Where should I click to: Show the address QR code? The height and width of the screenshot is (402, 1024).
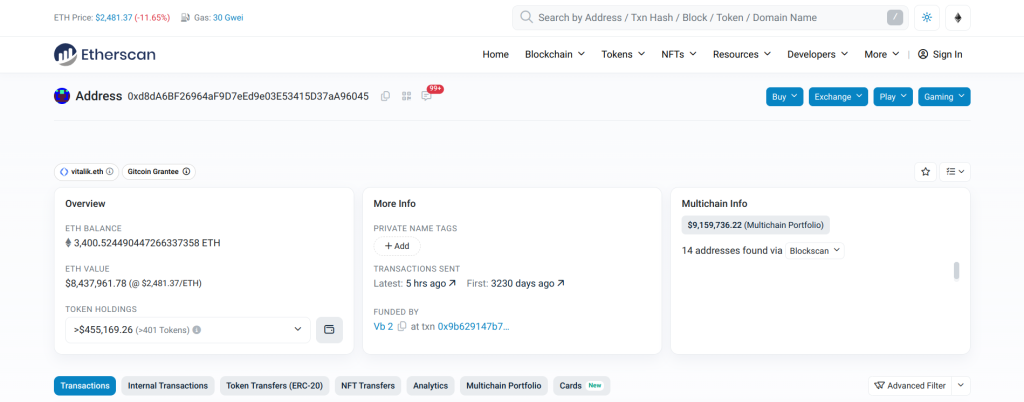click(x=406, y=97)
